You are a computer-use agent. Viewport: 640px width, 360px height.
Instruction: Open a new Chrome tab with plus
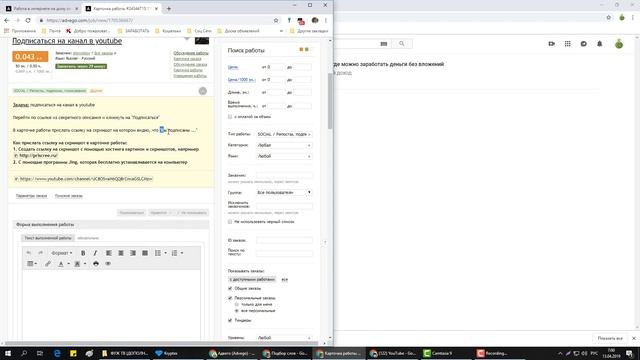tap(169, 8)
